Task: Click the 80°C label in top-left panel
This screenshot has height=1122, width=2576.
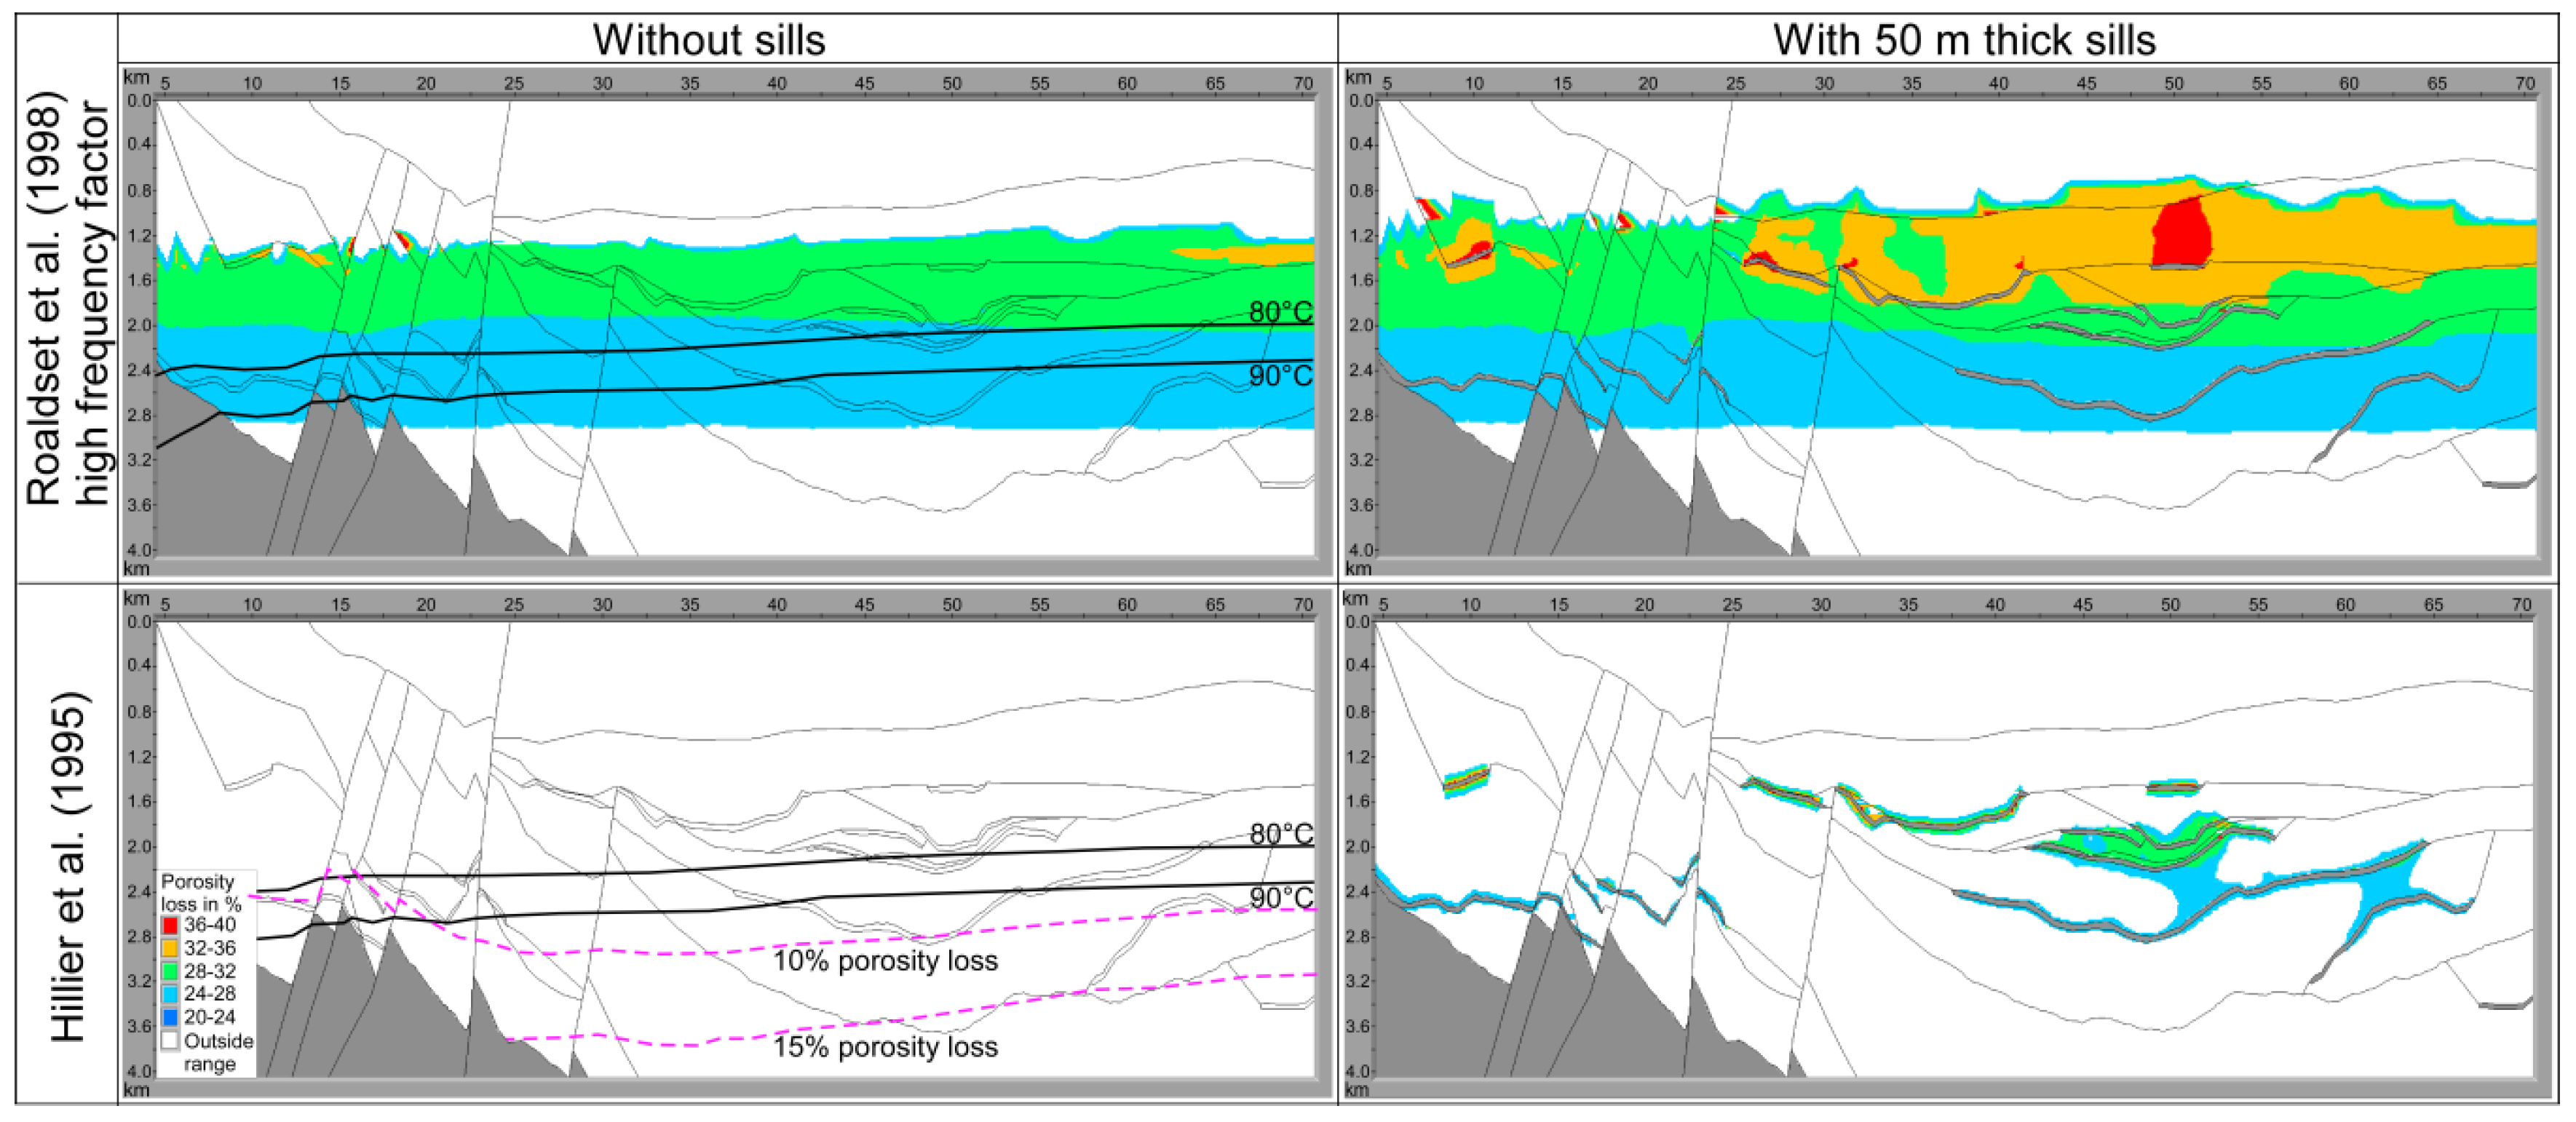Action: [x=1281, y=312]
